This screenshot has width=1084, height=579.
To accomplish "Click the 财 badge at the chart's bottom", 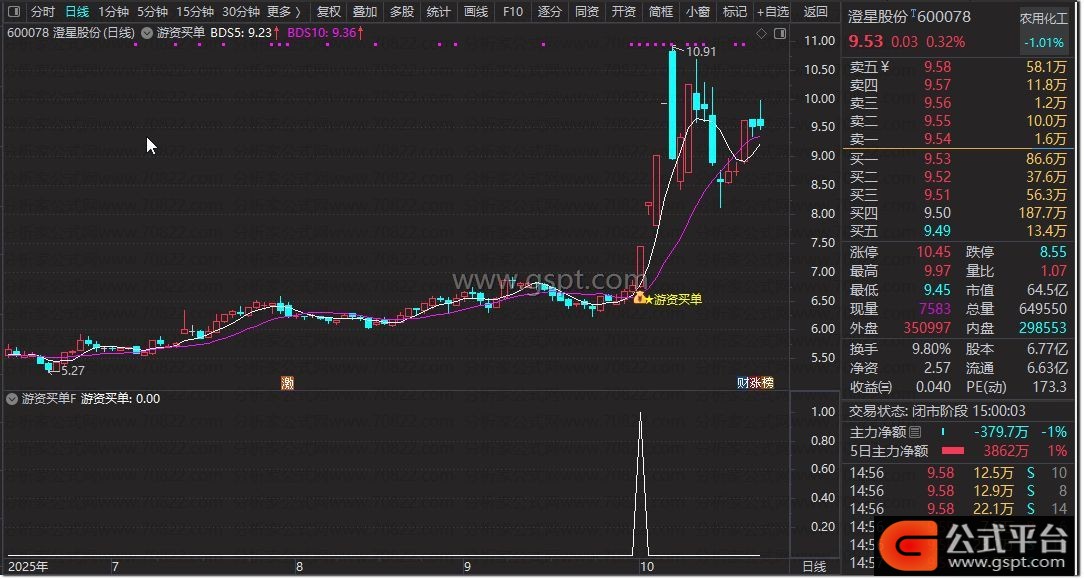I will click(x=743, y=383).
